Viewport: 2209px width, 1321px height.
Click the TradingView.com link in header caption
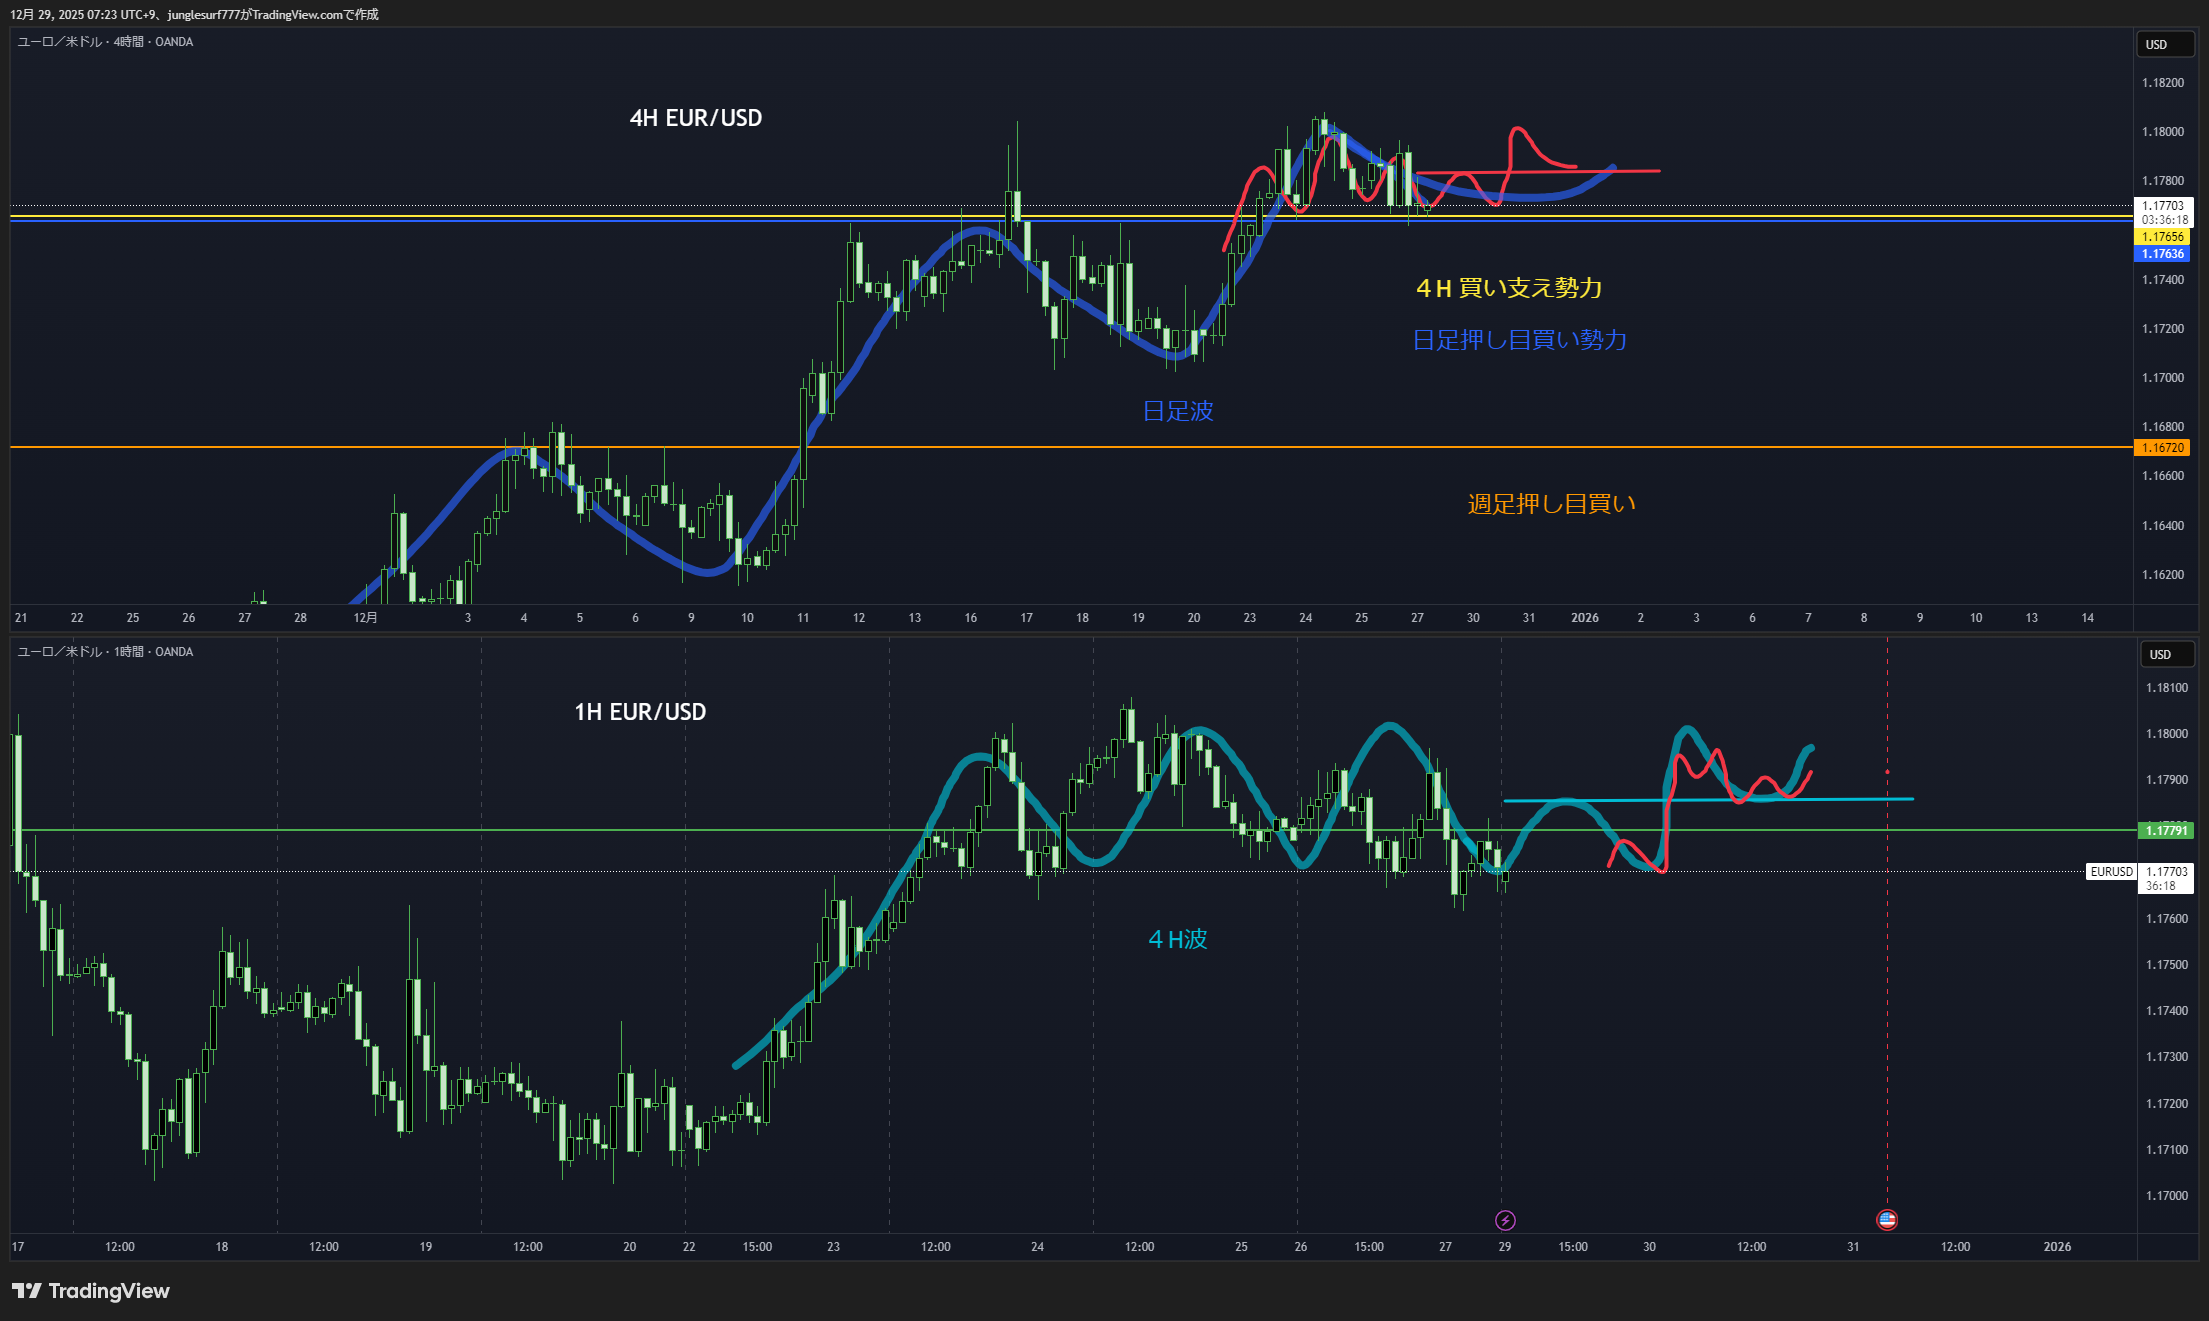tap(297, 14)
